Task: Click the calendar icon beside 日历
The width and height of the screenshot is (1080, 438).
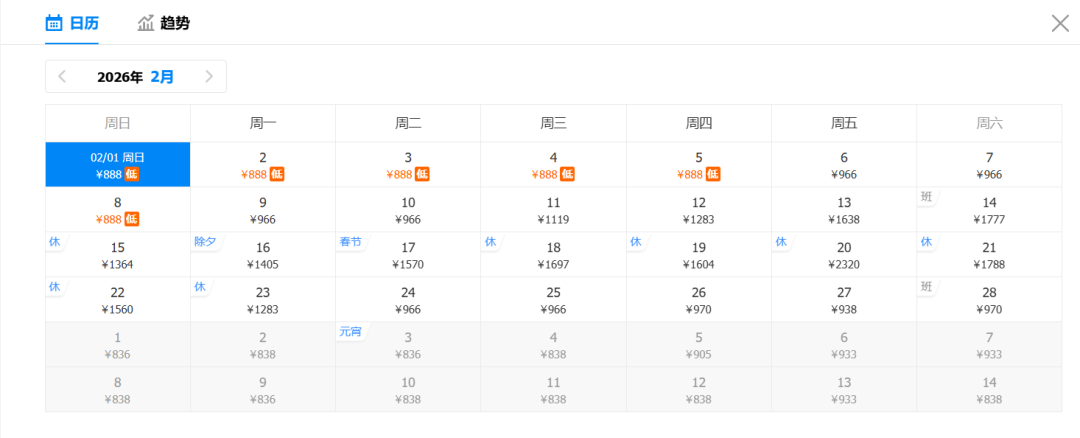Action: click(x=55, y=23)
